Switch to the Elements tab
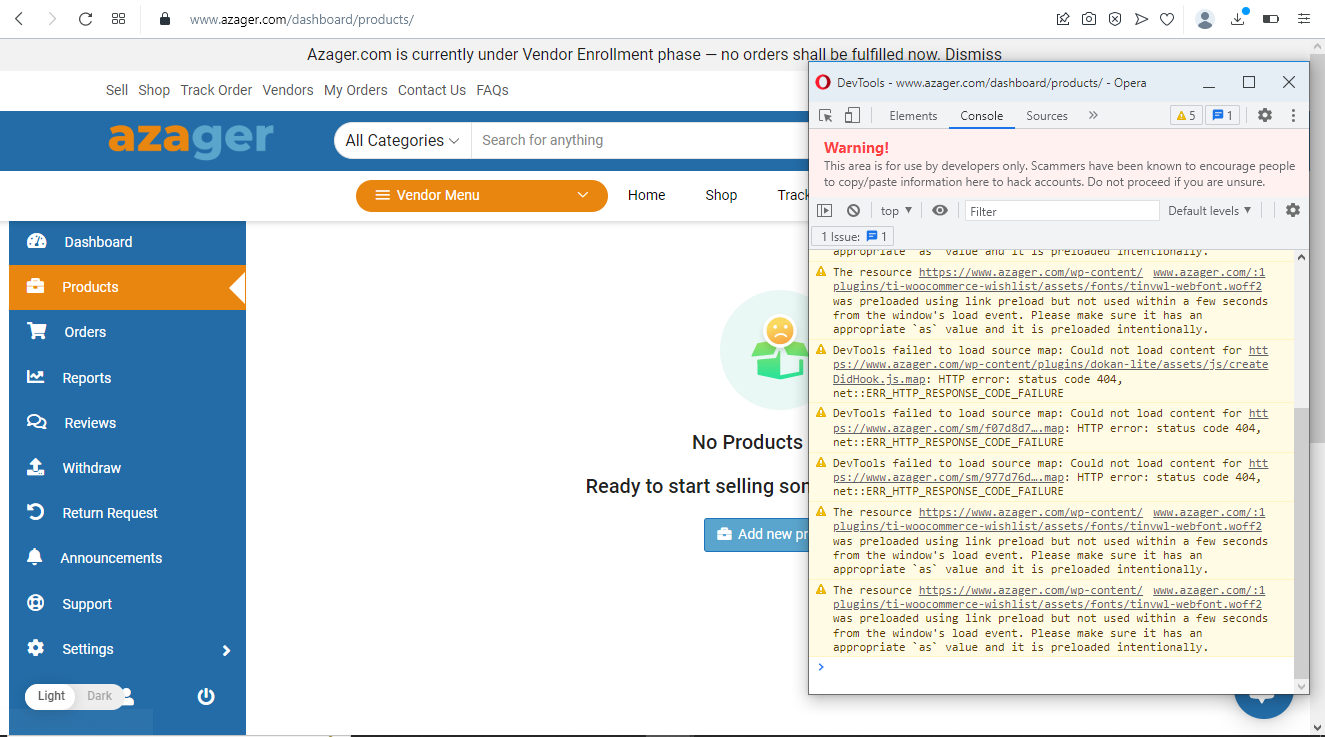Viewport: 1325px width, 737px height. tap(913, 116)
